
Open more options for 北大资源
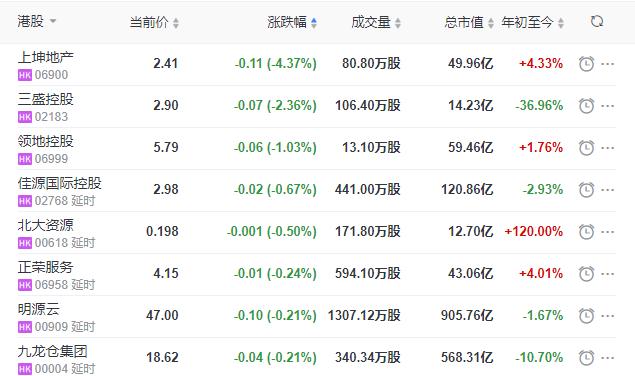607,232
